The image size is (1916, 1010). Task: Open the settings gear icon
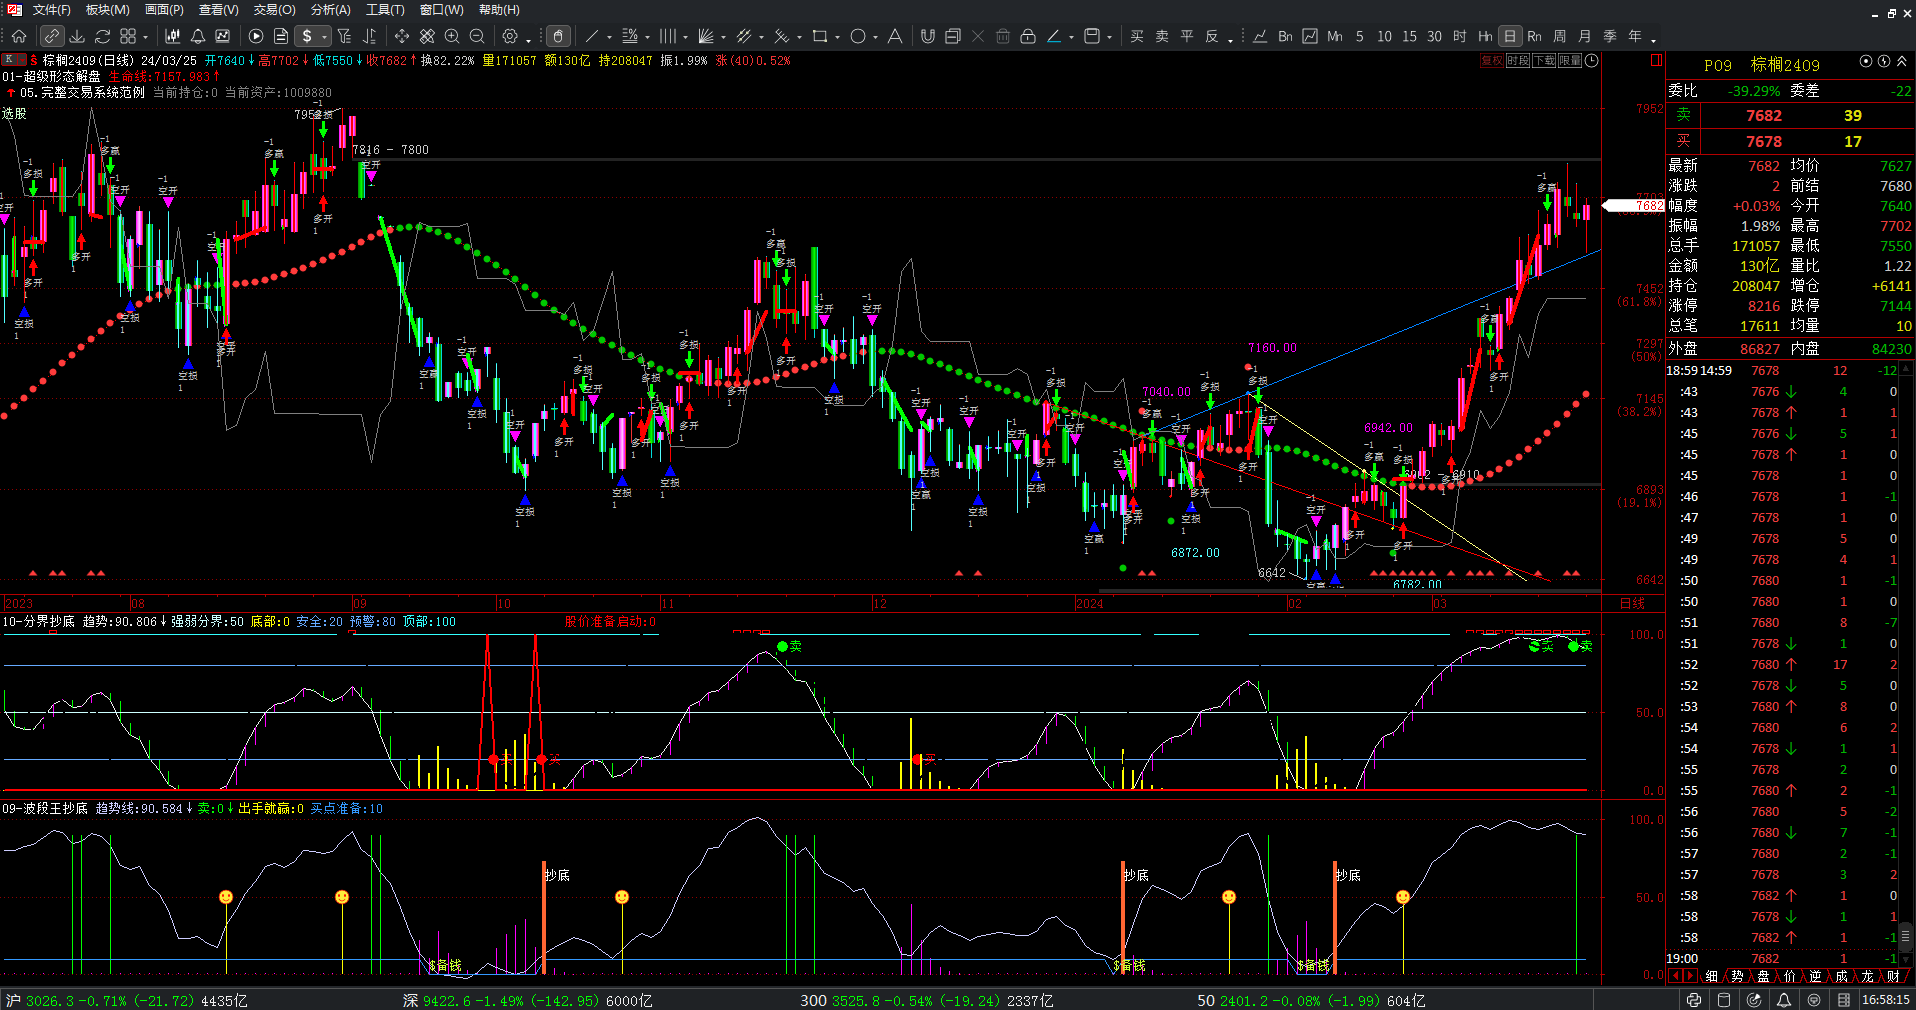510,36
